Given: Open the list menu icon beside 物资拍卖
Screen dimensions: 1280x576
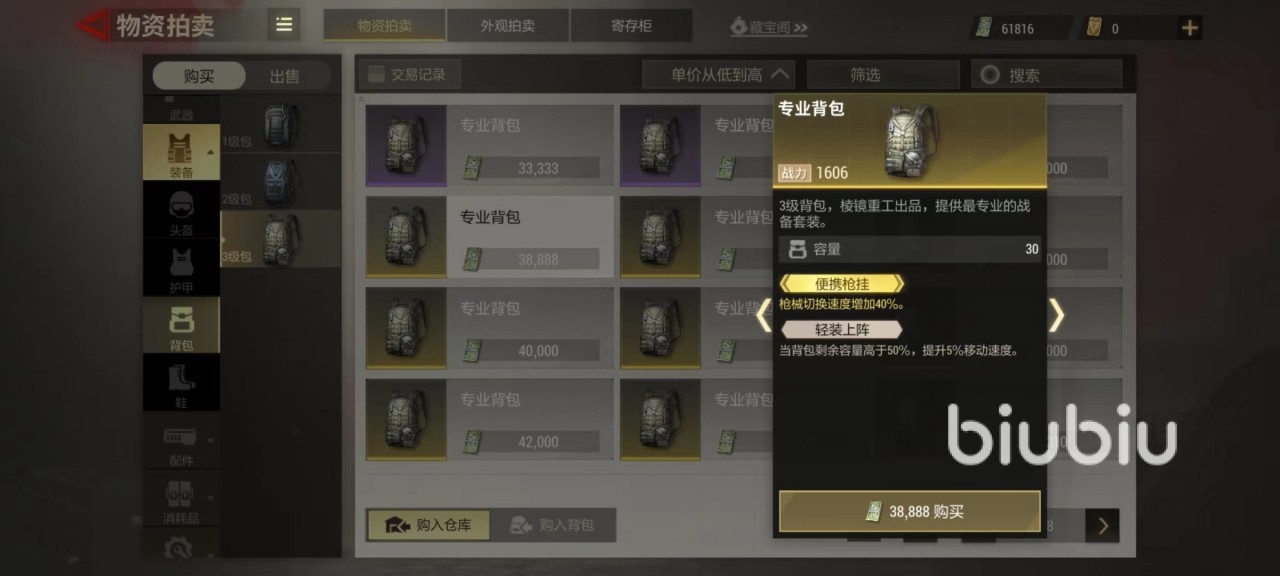Looking at the screenshot, I should 284,25.
